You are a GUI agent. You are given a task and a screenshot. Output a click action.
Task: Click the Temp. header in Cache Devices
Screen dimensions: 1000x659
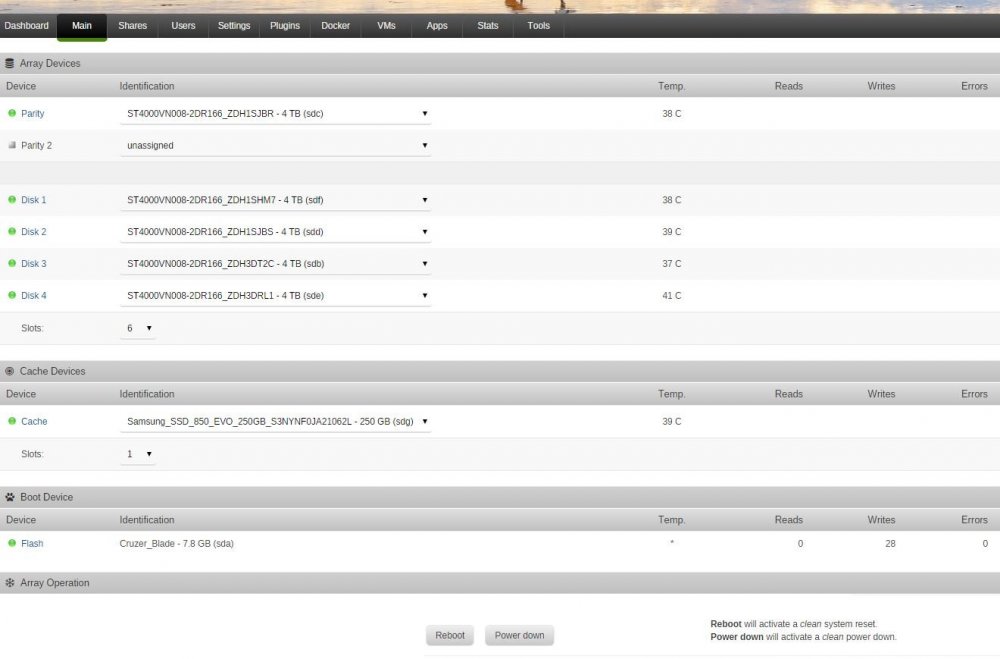click(x=672, y=394)
